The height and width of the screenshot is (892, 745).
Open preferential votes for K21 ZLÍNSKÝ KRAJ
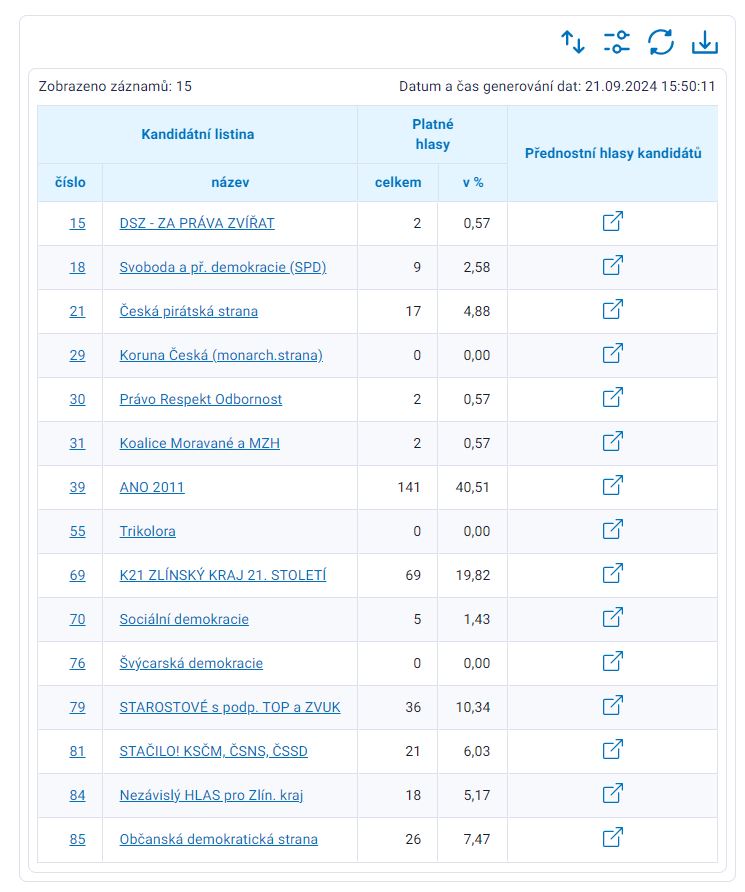(x=612, y=573)
